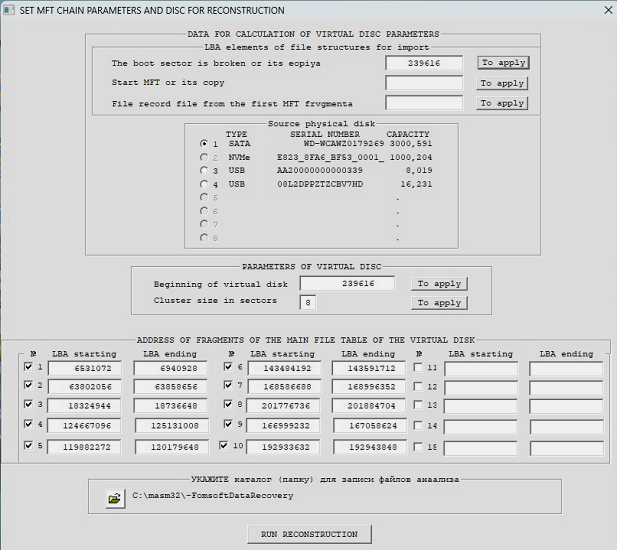Edit fragment 3 LBA ending 18736648
The height and width of the screenshot is (550, 617).
171,406
